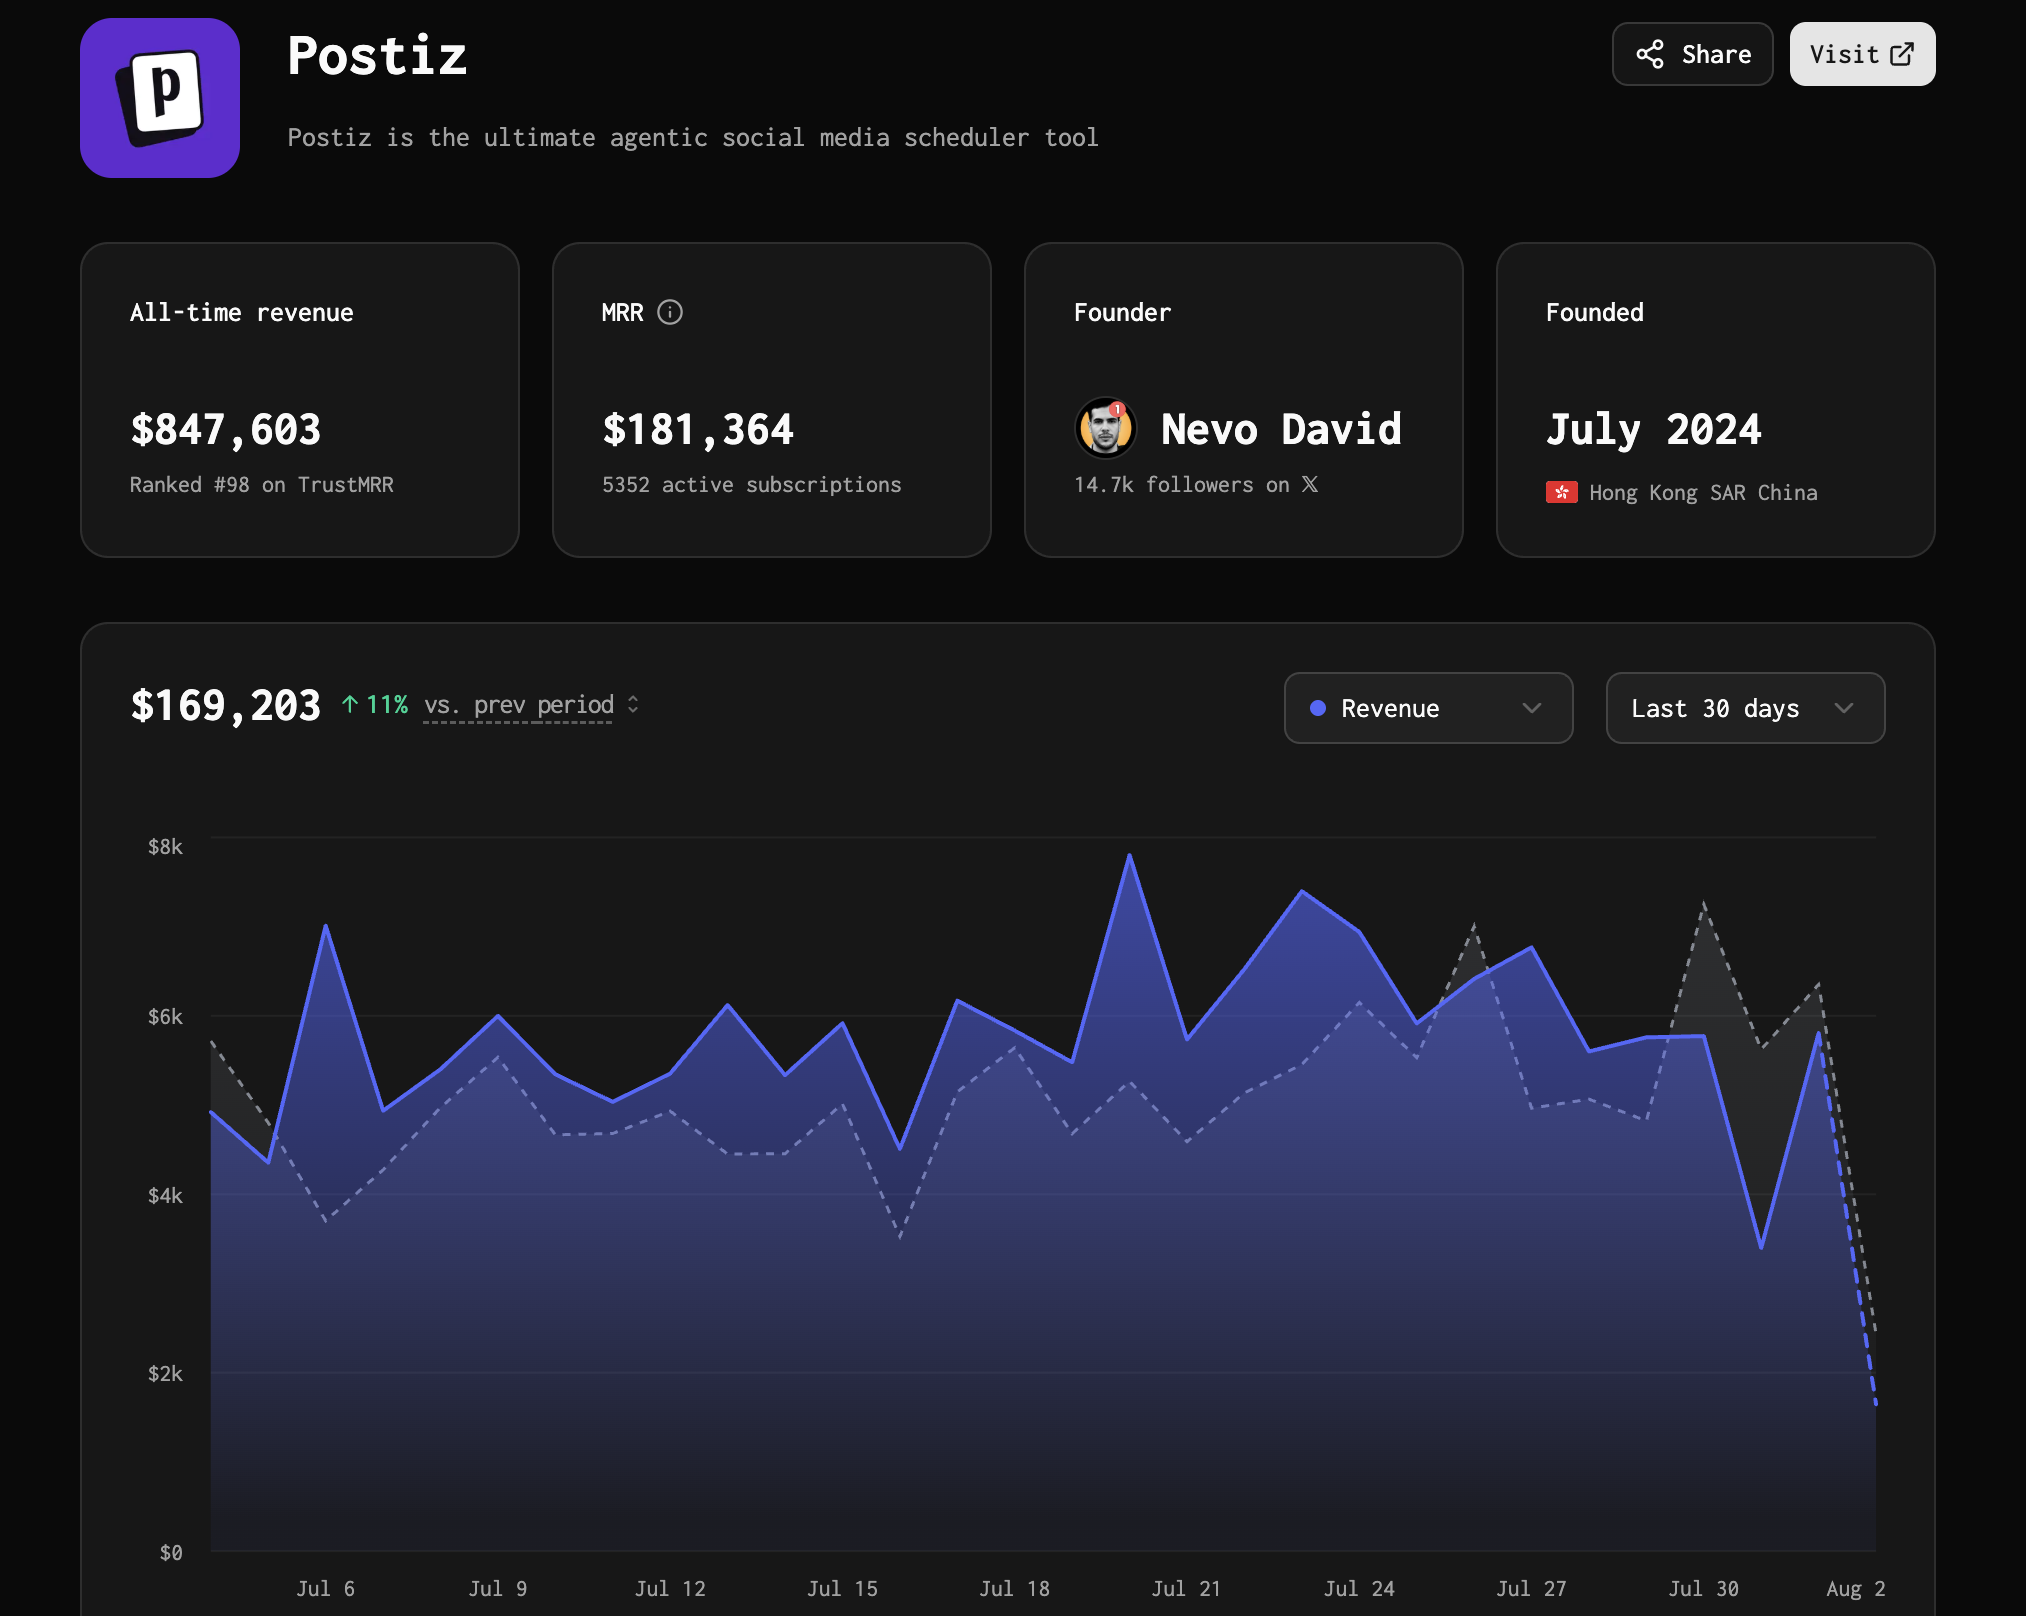Click the Ranked #98 on TrustMRR text
Viewport: 2026px width, 1616px height.
(262, 485)
